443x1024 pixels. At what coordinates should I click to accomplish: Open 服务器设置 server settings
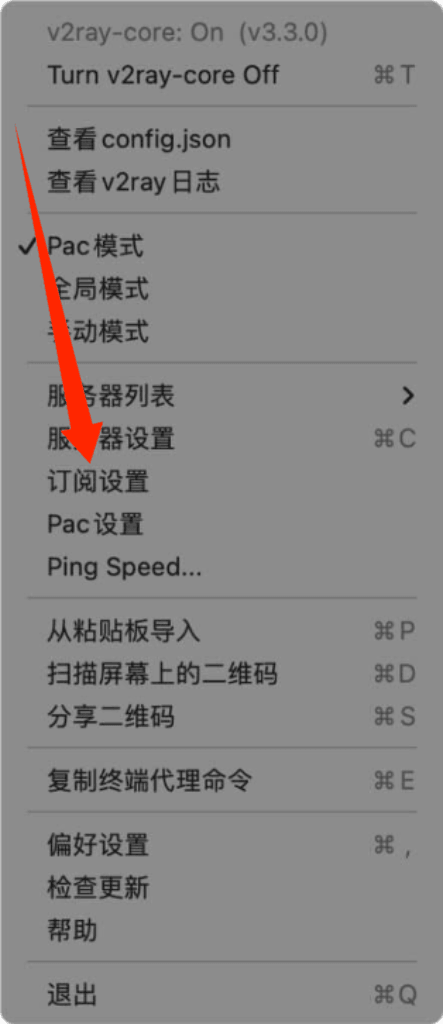(222, 438)
